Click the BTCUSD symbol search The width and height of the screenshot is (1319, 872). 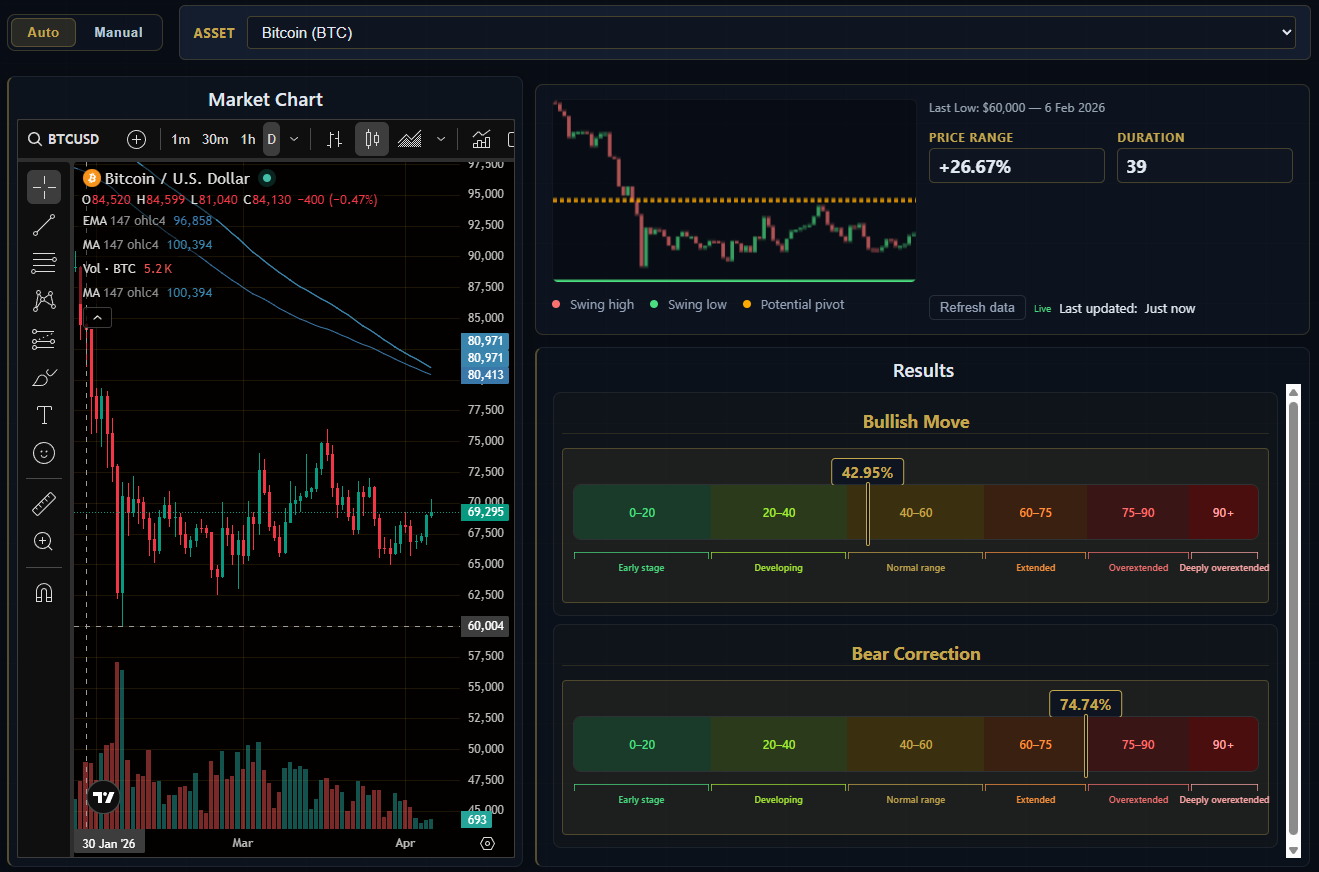(x=63, y=139)
